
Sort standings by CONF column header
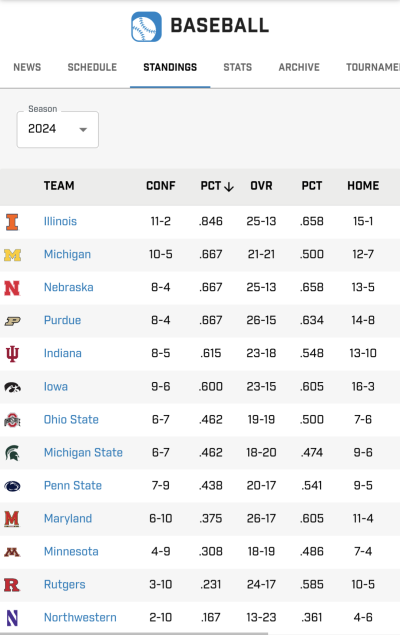click(x=161, y=186)
